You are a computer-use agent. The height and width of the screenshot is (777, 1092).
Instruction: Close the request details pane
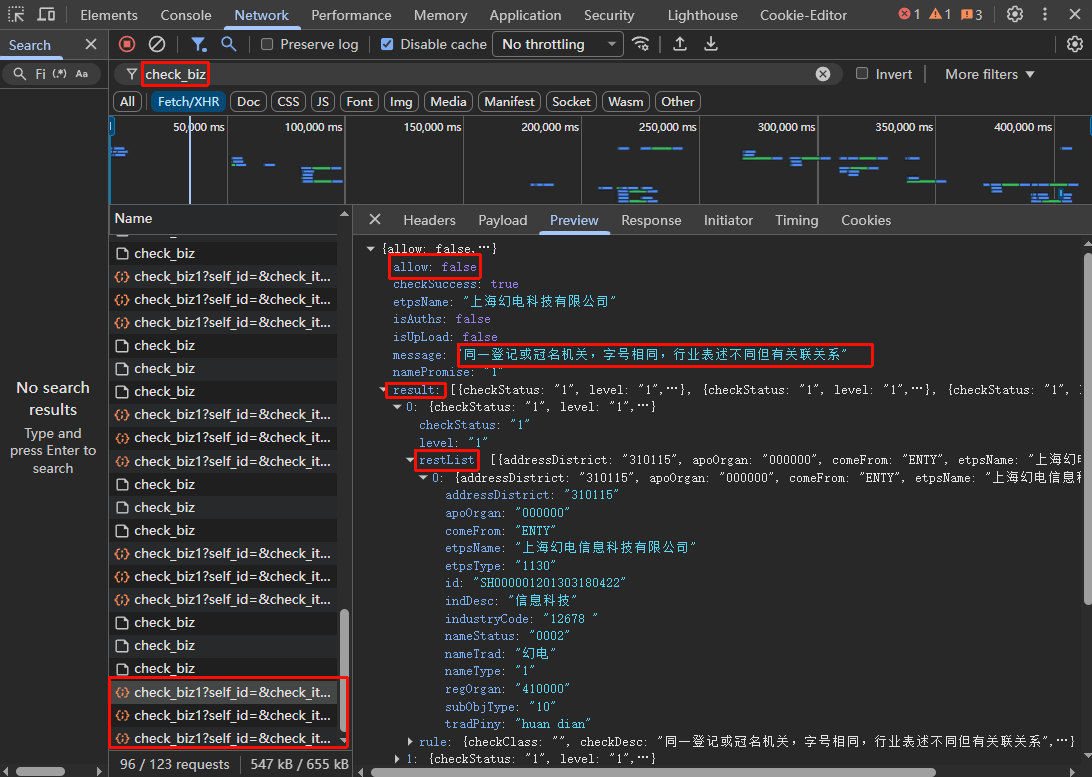[375, 220]
